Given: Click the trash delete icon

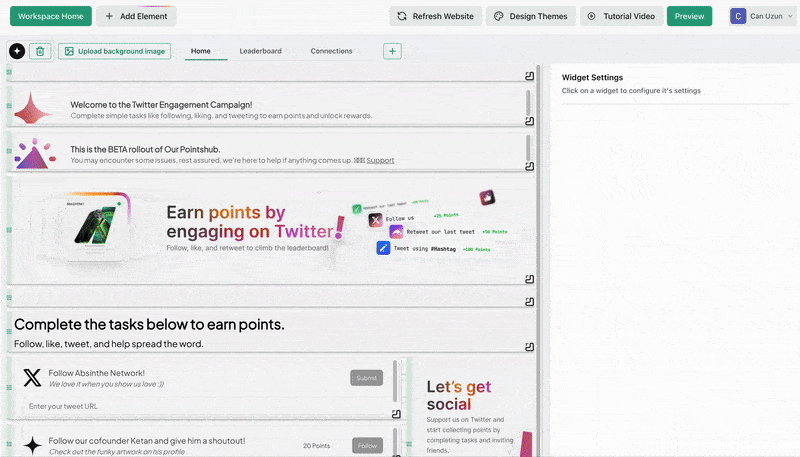Looking at the screenshot, I should [x=40, y=51].
